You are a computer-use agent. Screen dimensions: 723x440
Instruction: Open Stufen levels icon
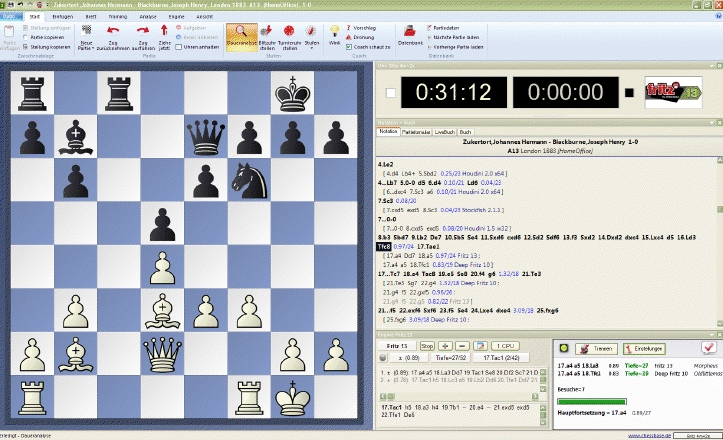311,31
